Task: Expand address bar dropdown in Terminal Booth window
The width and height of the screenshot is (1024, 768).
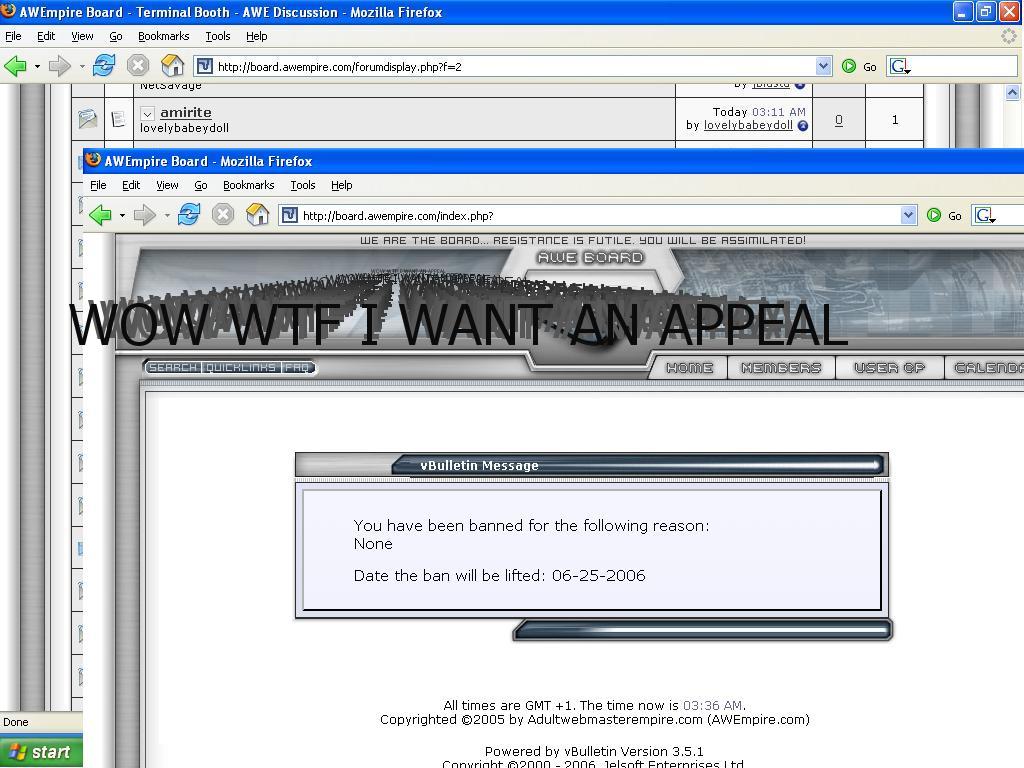Action: 823,66
